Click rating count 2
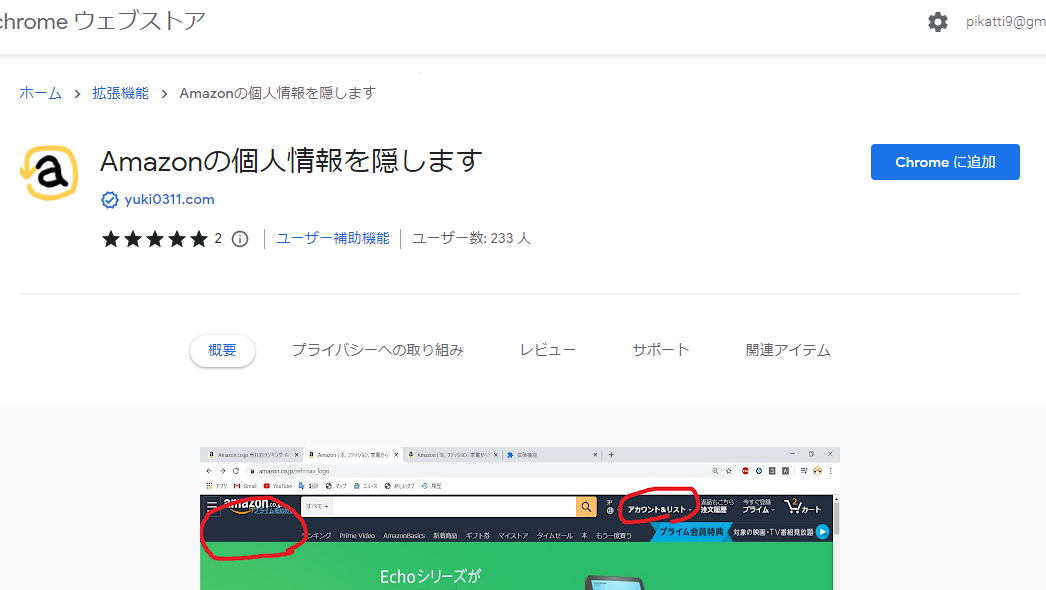This screenshot has width=1046, height=590. click(218, 238)
